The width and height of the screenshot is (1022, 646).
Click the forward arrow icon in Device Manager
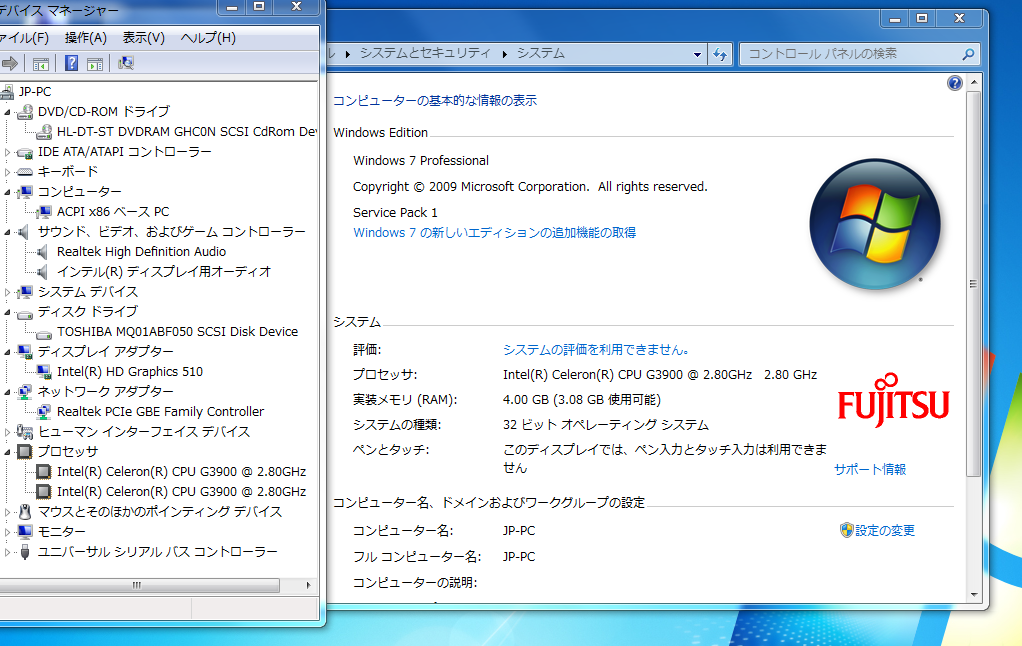point(10,63)
